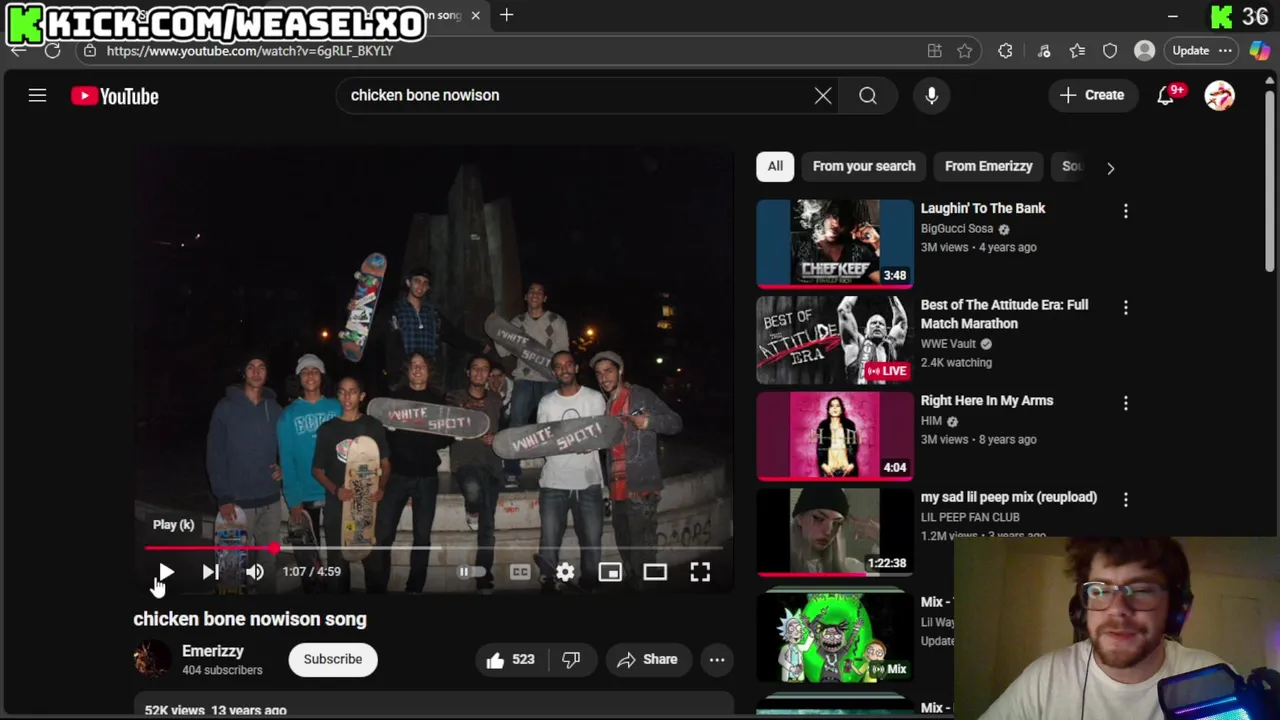The image size is (1280, 720).
Task: Open browser favorites list icon
Action: [x=1077, y=50]
